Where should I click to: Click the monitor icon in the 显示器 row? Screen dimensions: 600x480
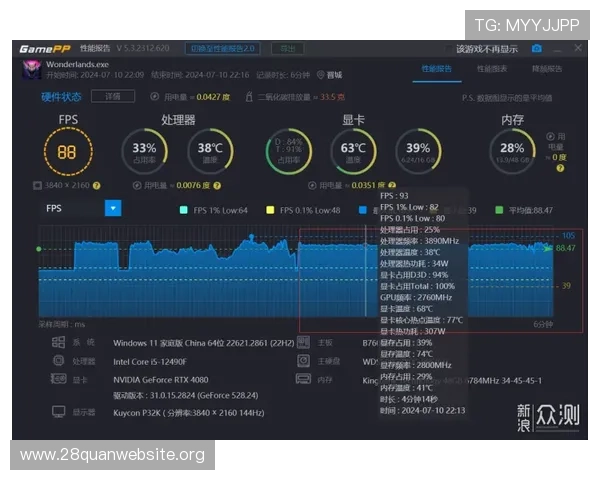59,412
